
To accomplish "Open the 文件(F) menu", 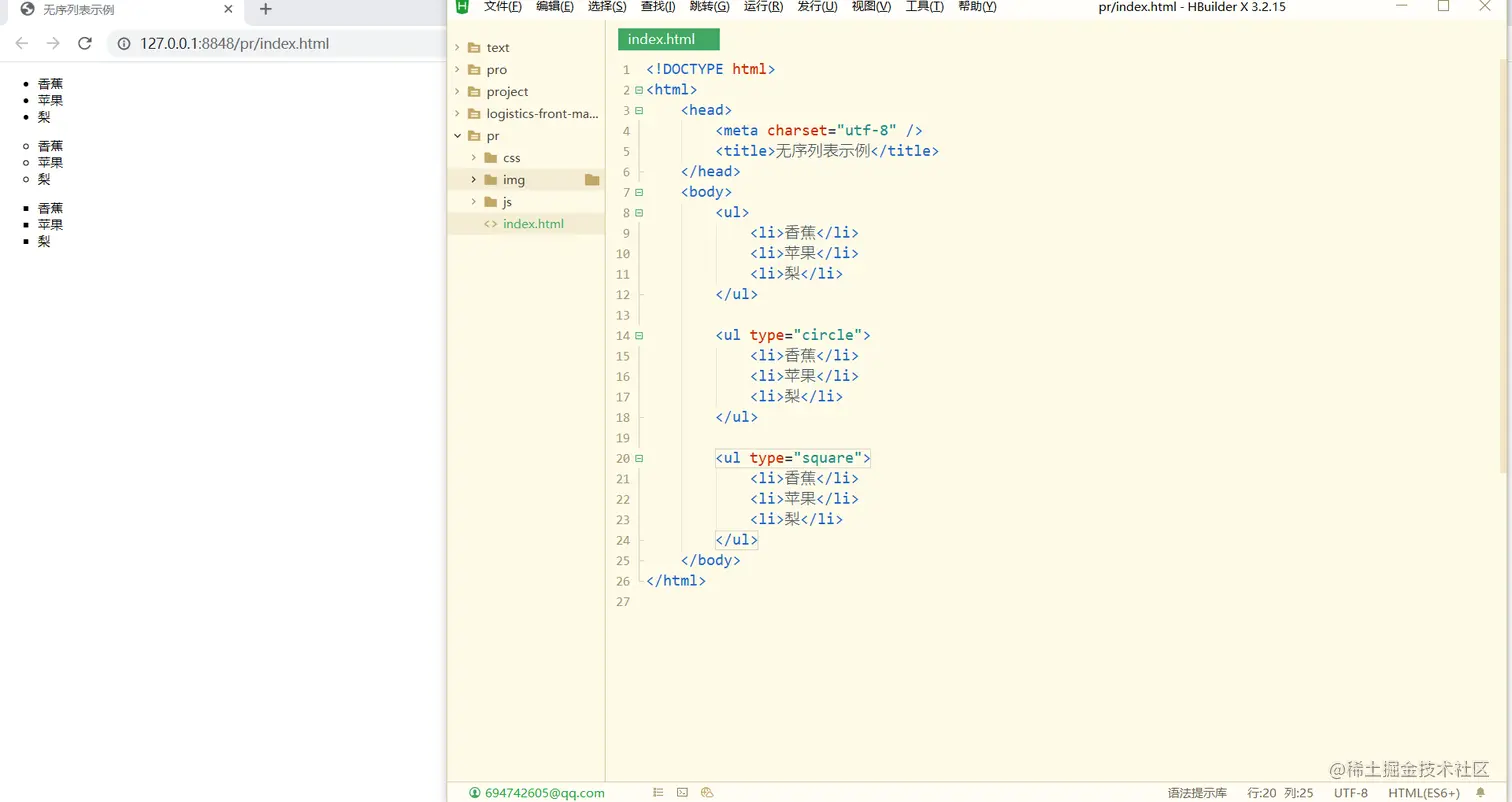I will (502, 7).
